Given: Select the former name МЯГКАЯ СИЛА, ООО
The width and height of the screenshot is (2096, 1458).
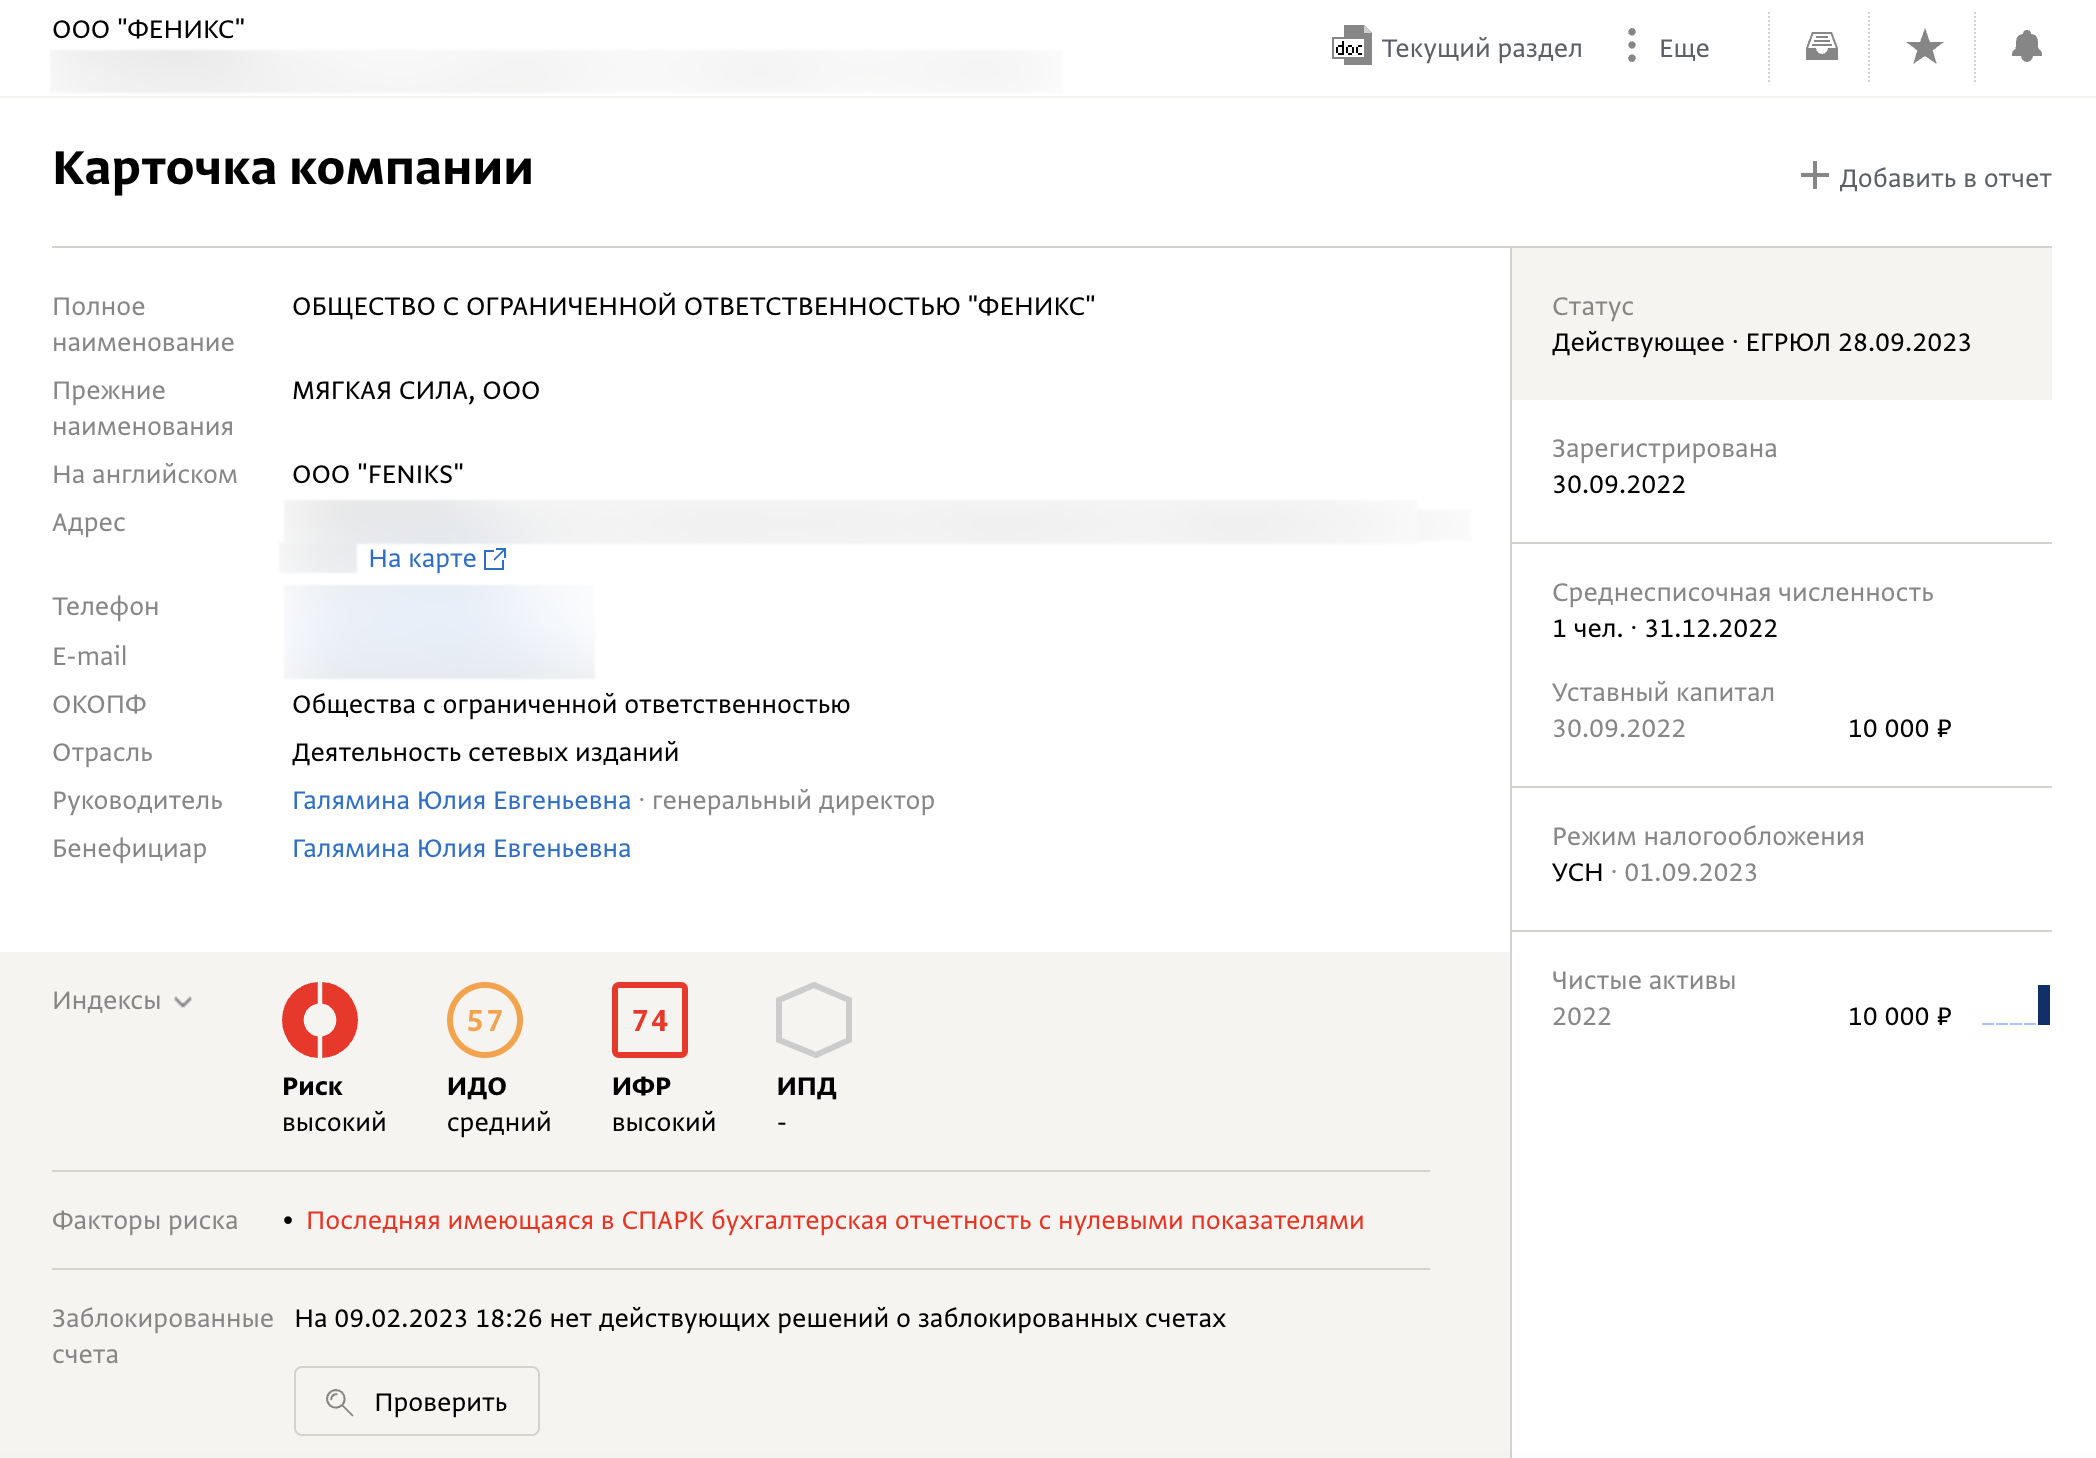Looking at the screenshot, I should tap(416, 390).
